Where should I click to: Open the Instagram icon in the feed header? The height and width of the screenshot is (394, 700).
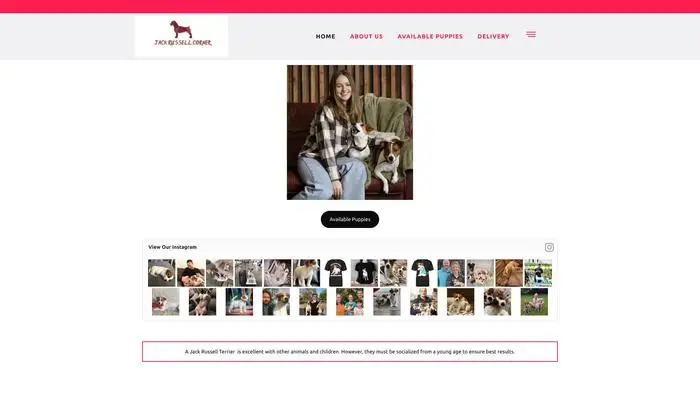click(x=549, y=247)
